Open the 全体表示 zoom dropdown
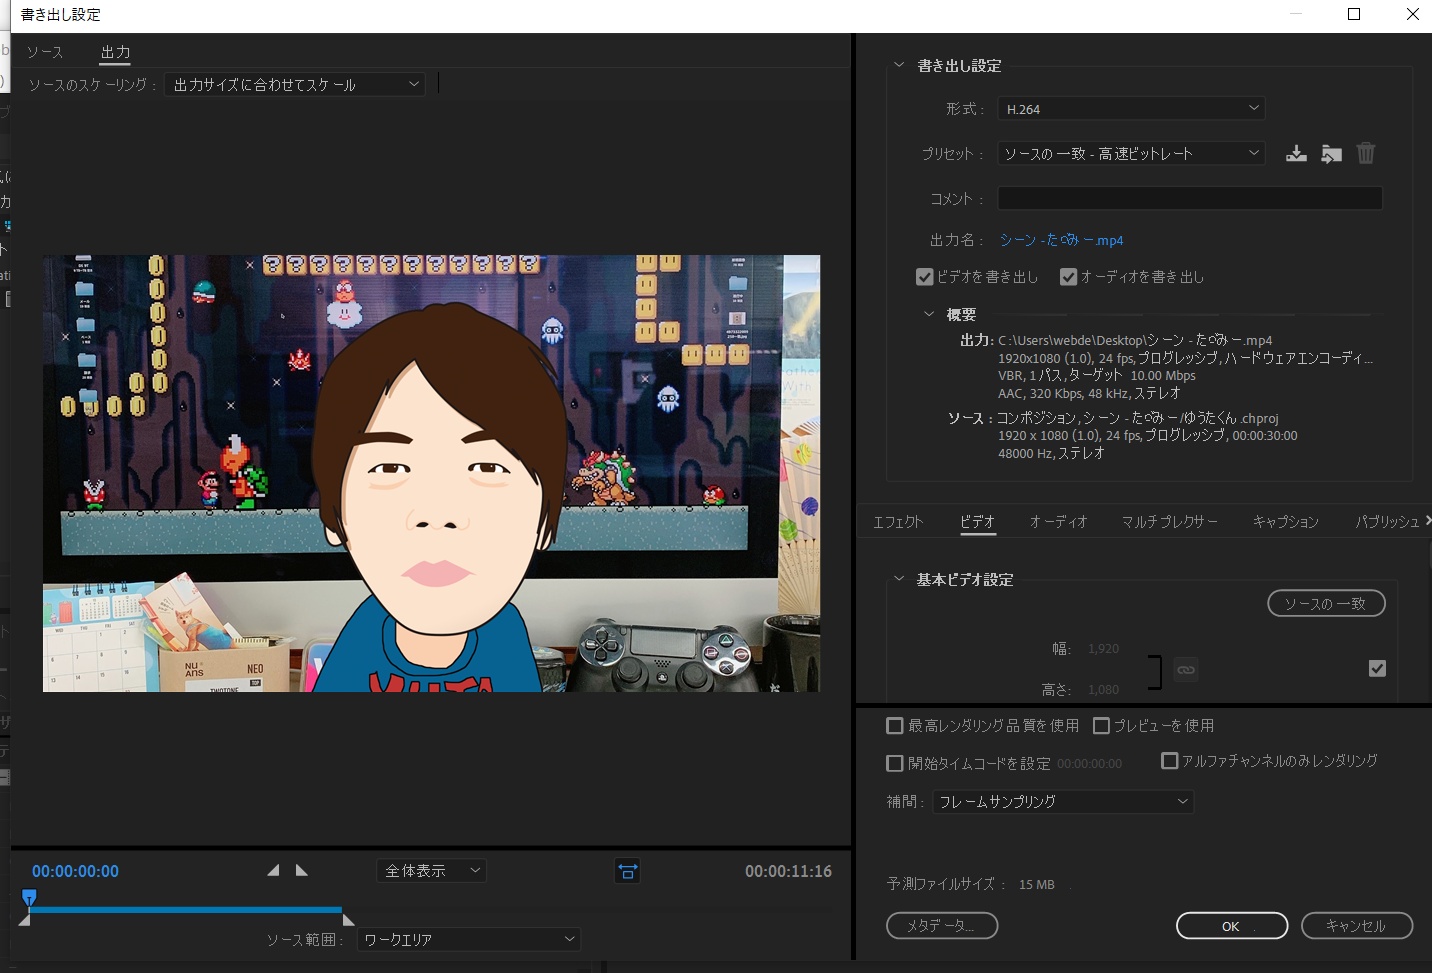The image size is (1432, 973). pyautogui.click(x=431, y=871)
